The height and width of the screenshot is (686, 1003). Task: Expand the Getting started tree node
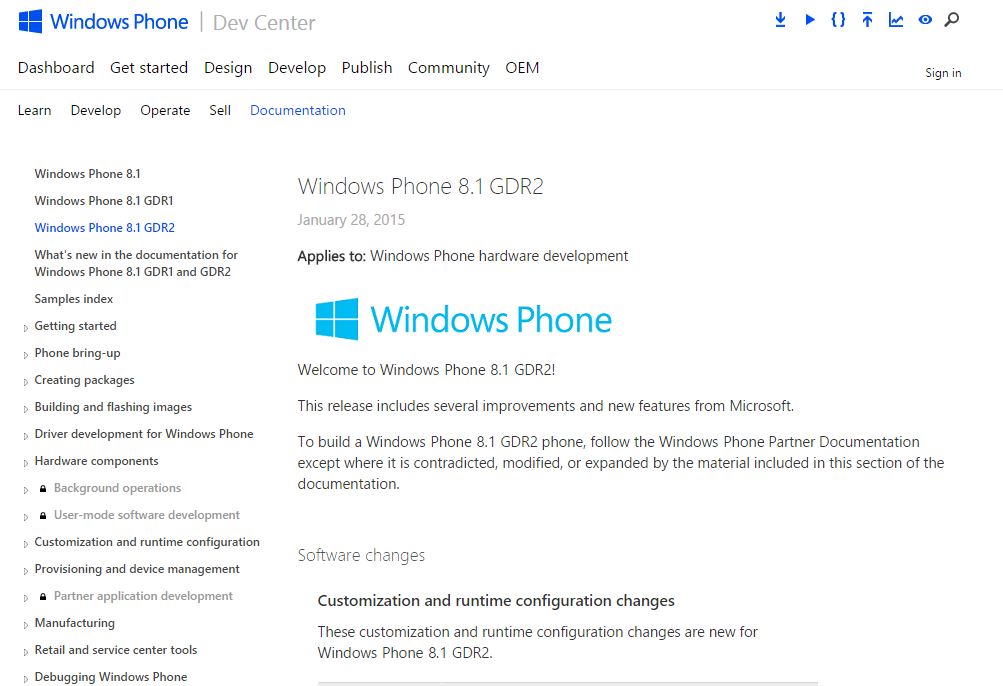(x=26, y=328)
